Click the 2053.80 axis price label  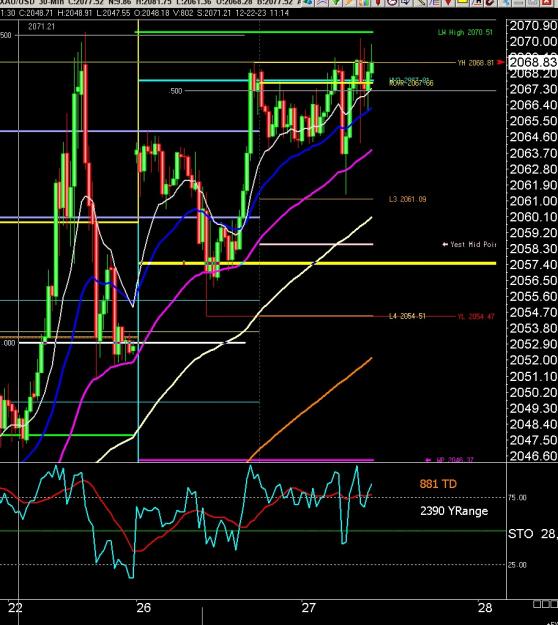point(533,328)
